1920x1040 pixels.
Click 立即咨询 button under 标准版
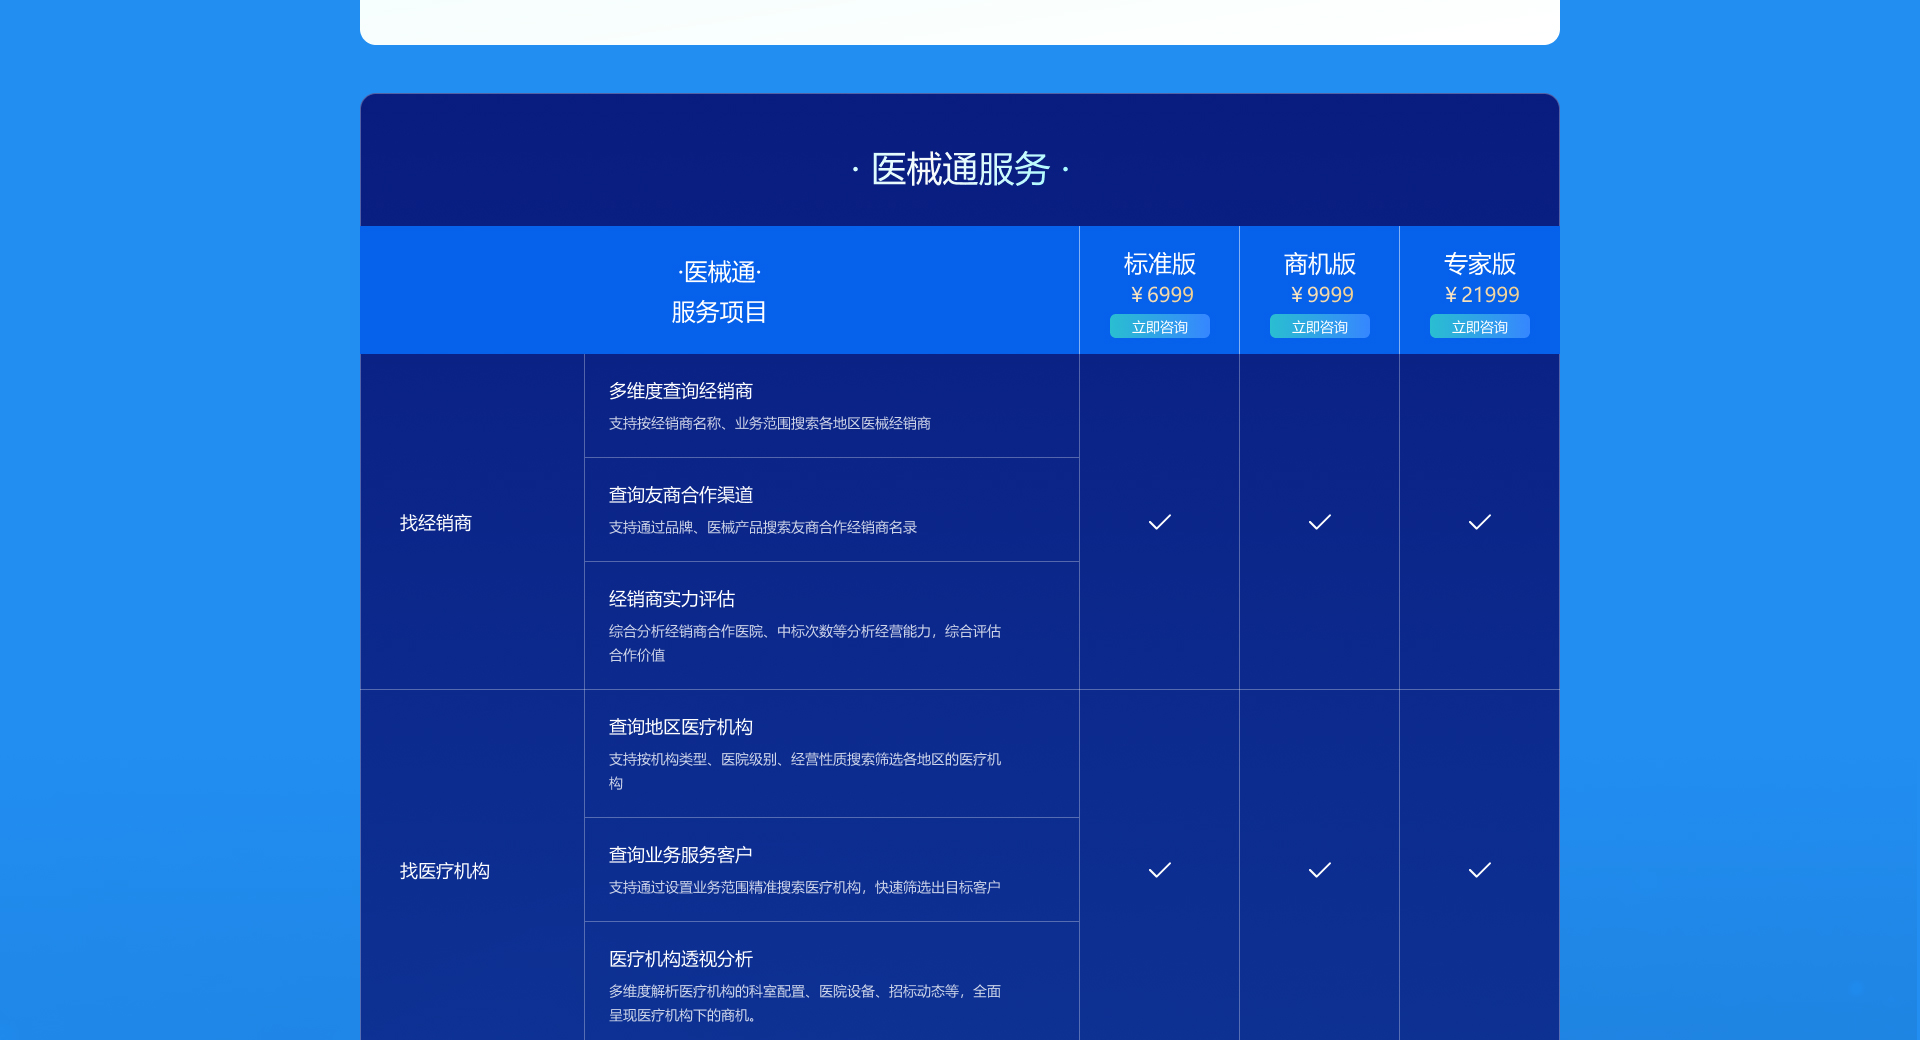click(x=1159, y=327)
